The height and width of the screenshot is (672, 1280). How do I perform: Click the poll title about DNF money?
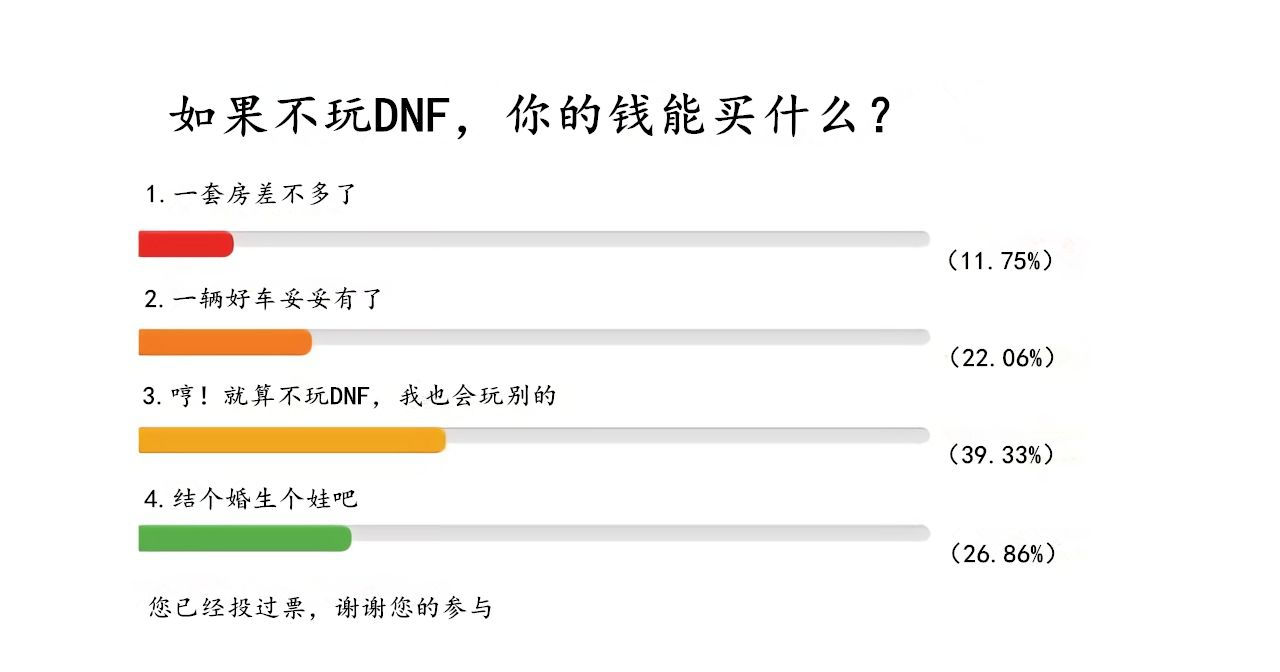point(531,116)
